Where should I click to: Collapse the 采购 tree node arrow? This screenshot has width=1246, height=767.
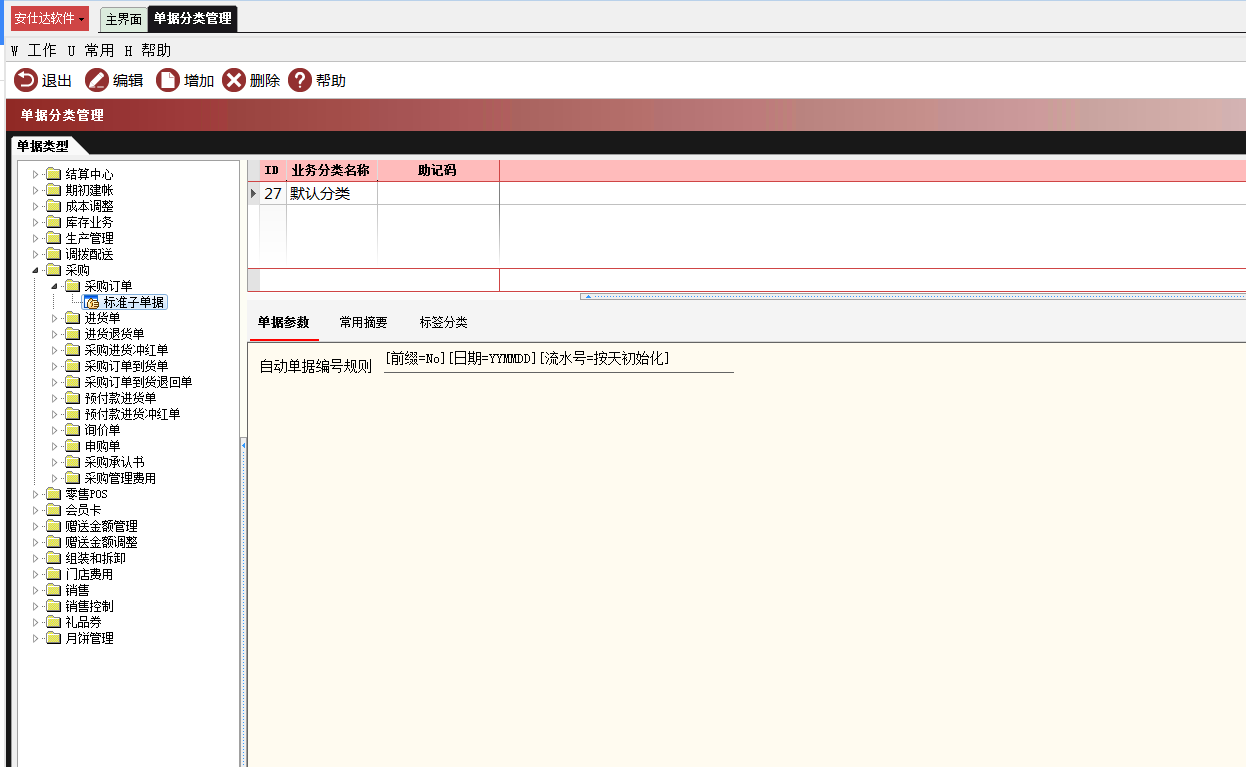(x=36, y=270)
